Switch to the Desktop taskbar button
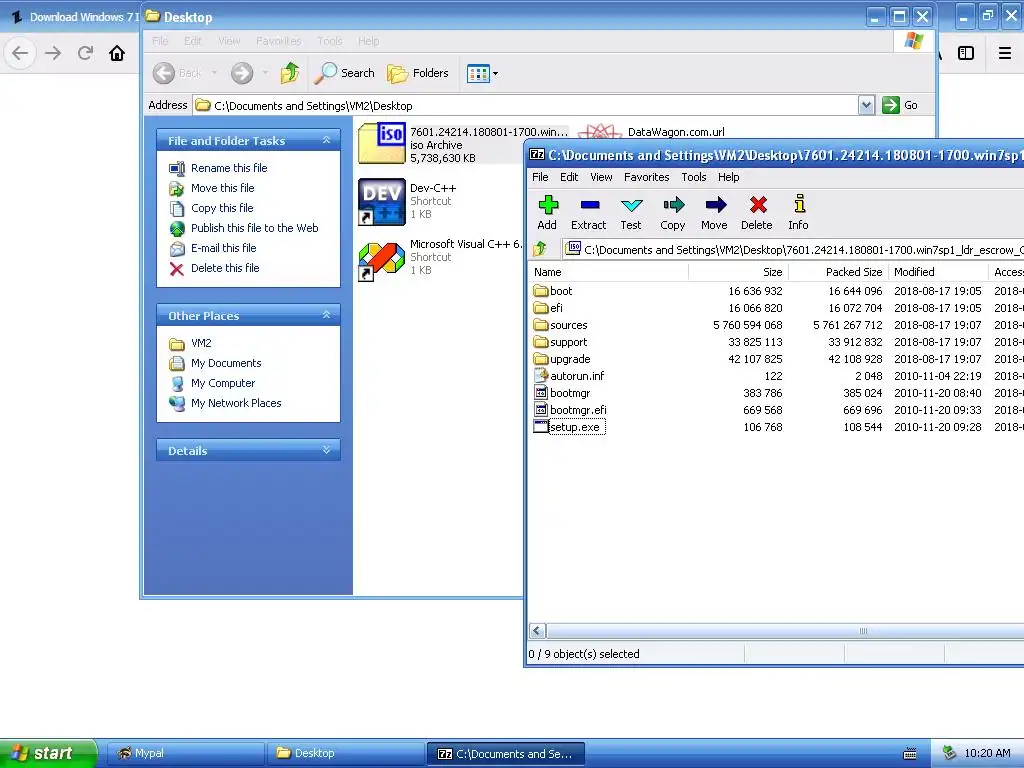Image resolution: width=1024 pixels, height=768 pixels. (x=345, y=753)
